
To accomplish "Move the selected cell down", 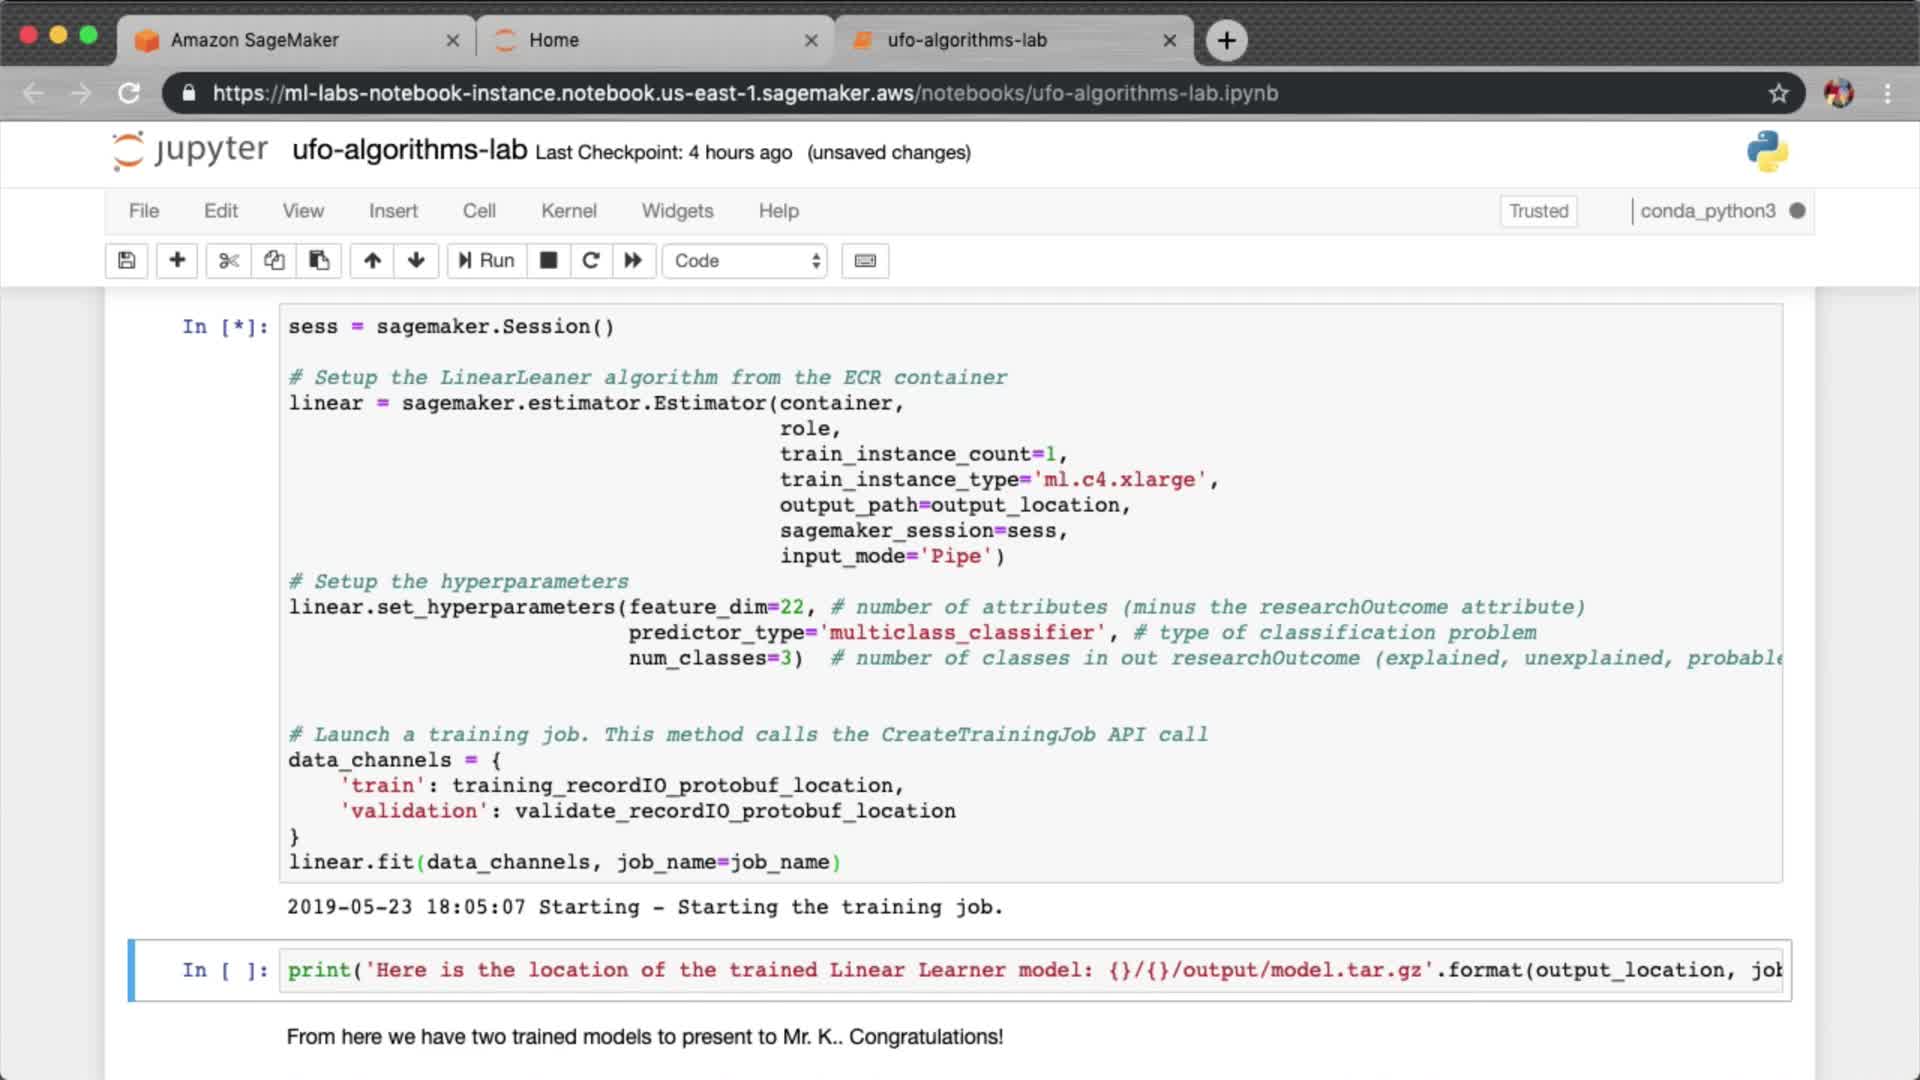I will (x=416, y=261).
